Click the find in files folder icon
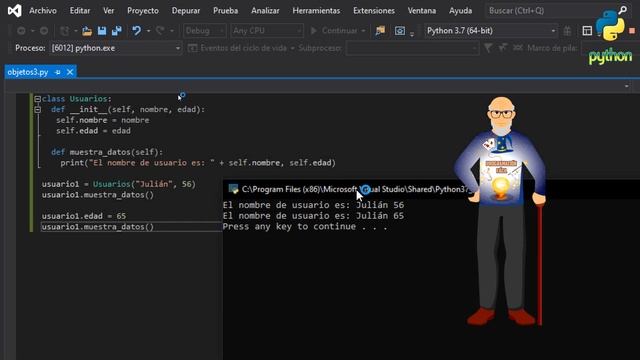Screen dimensions: 640x360 pyautogui.click(x=380, y=31)
